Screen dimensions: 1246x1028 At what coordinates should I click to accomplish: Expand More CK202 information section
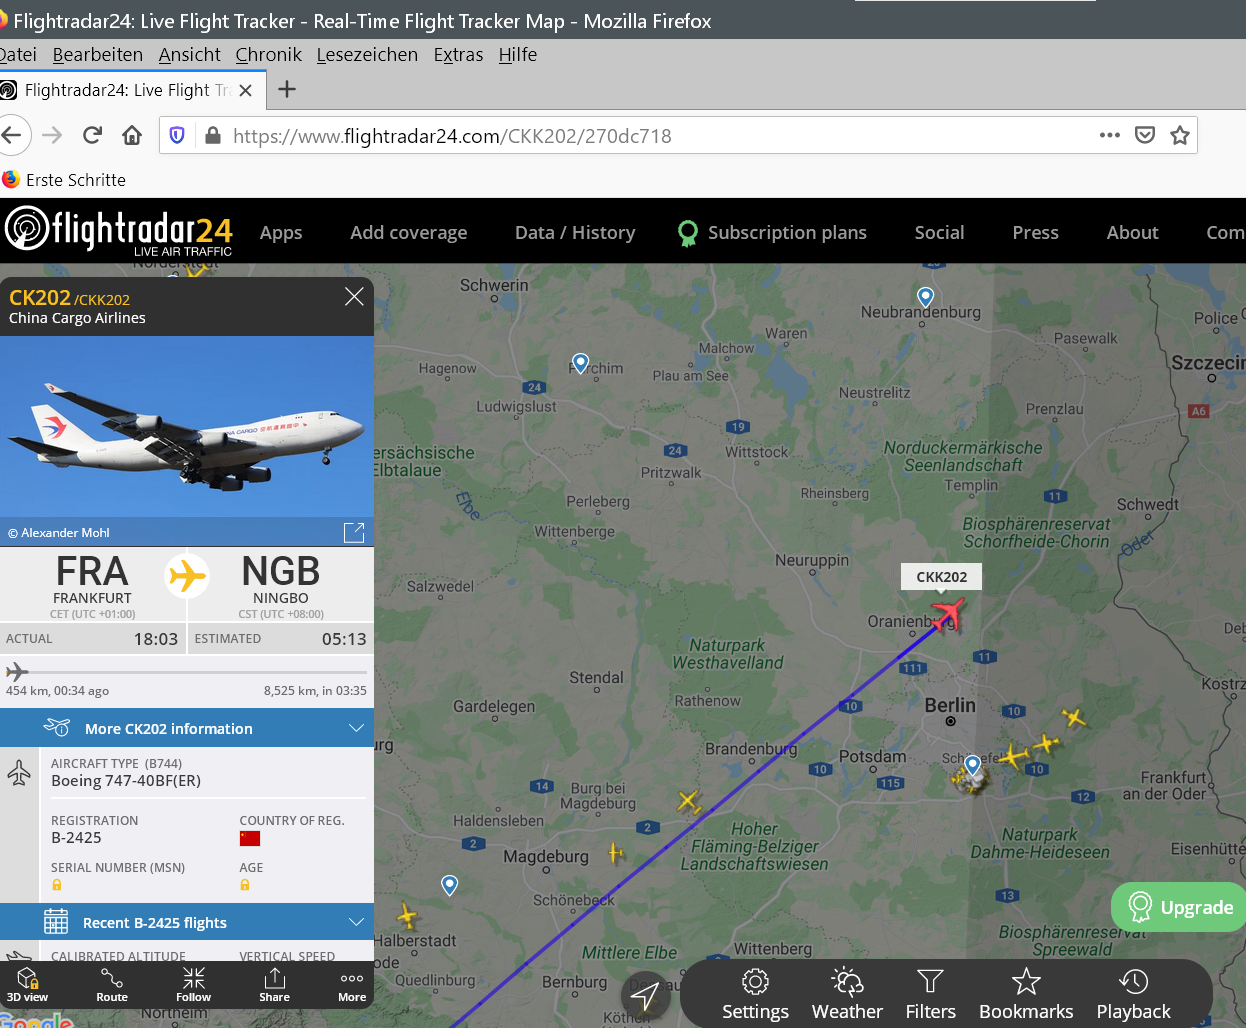(x=187, y=728)
